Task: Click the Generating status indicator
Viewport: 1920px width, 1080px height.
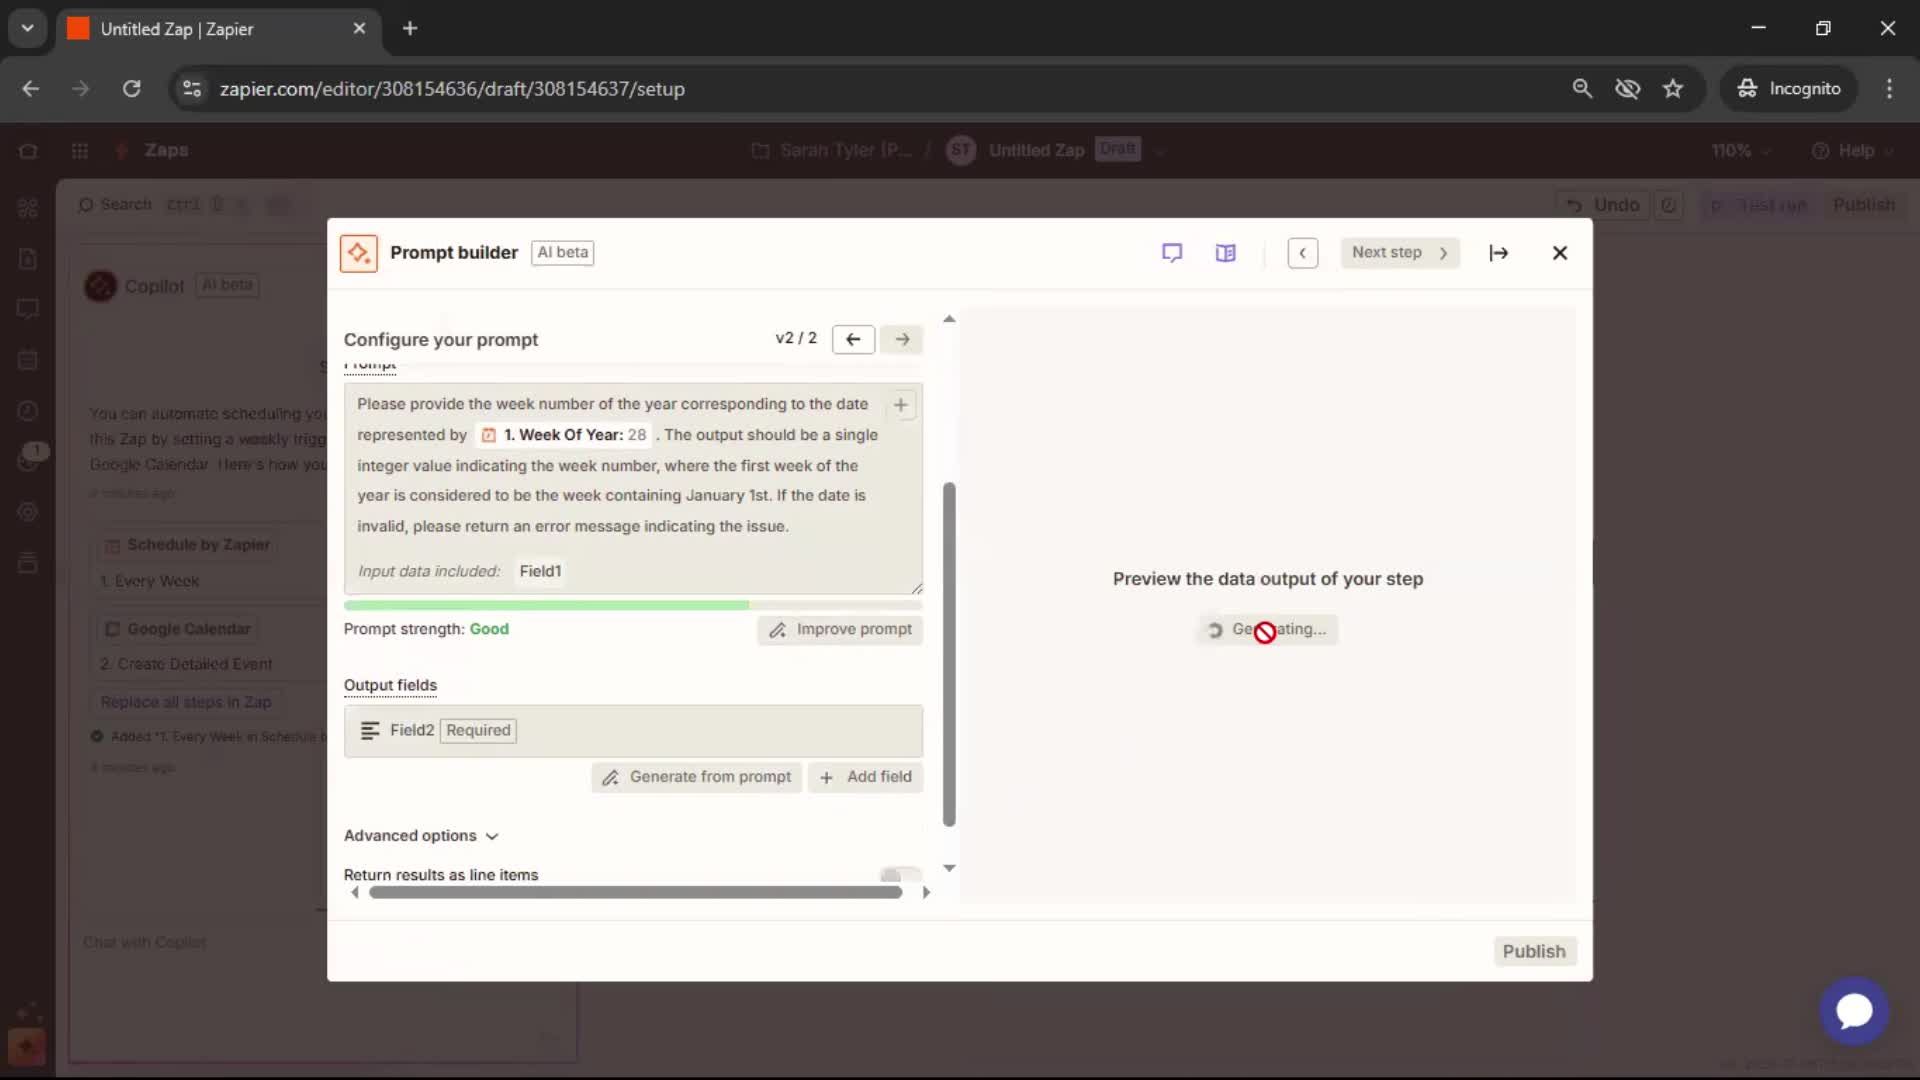Action: click(x=1267, y=629)
